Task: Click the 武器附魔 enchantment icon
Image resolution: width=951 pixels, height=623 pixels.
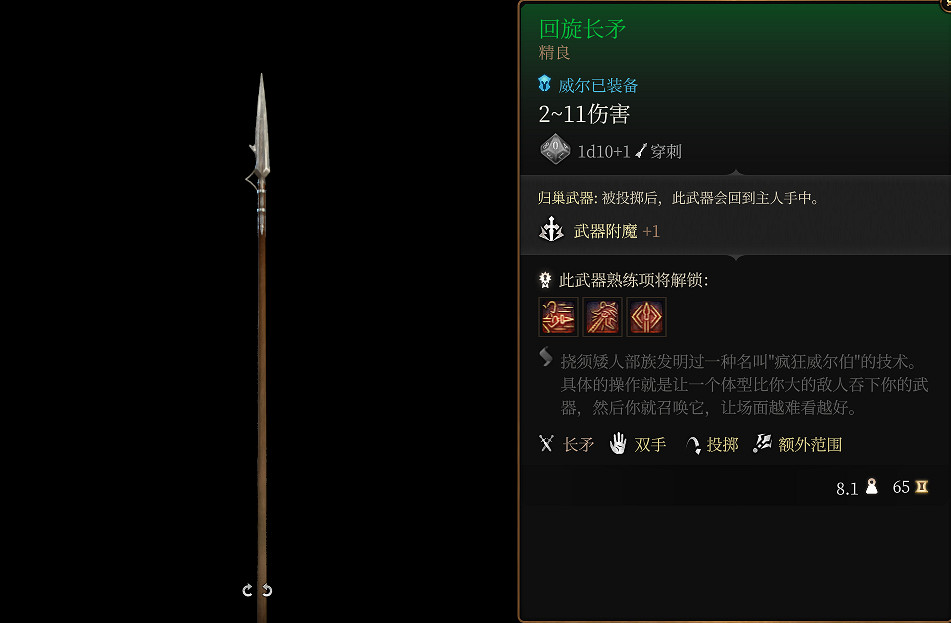Action: [x=551, y=230]
